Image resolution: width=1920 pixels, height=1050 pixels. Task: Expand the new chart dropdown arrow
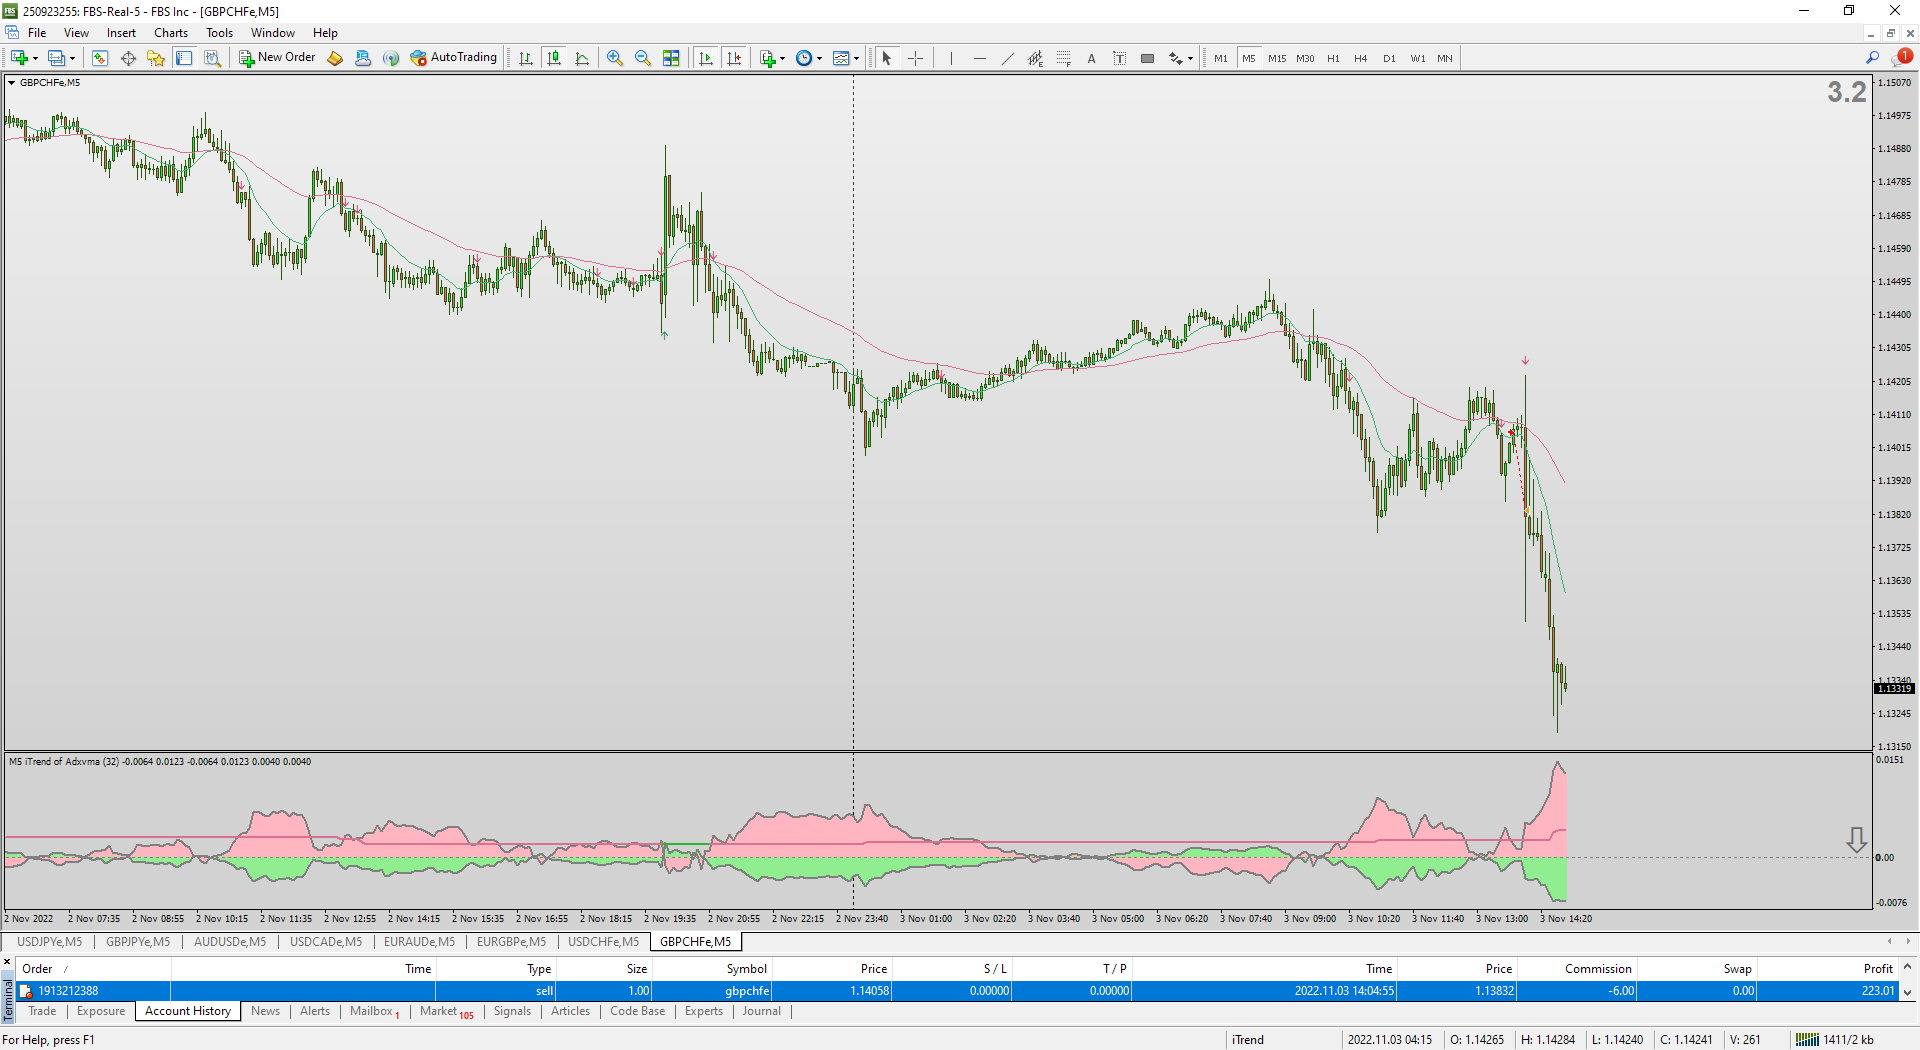(x=35, y=58)
